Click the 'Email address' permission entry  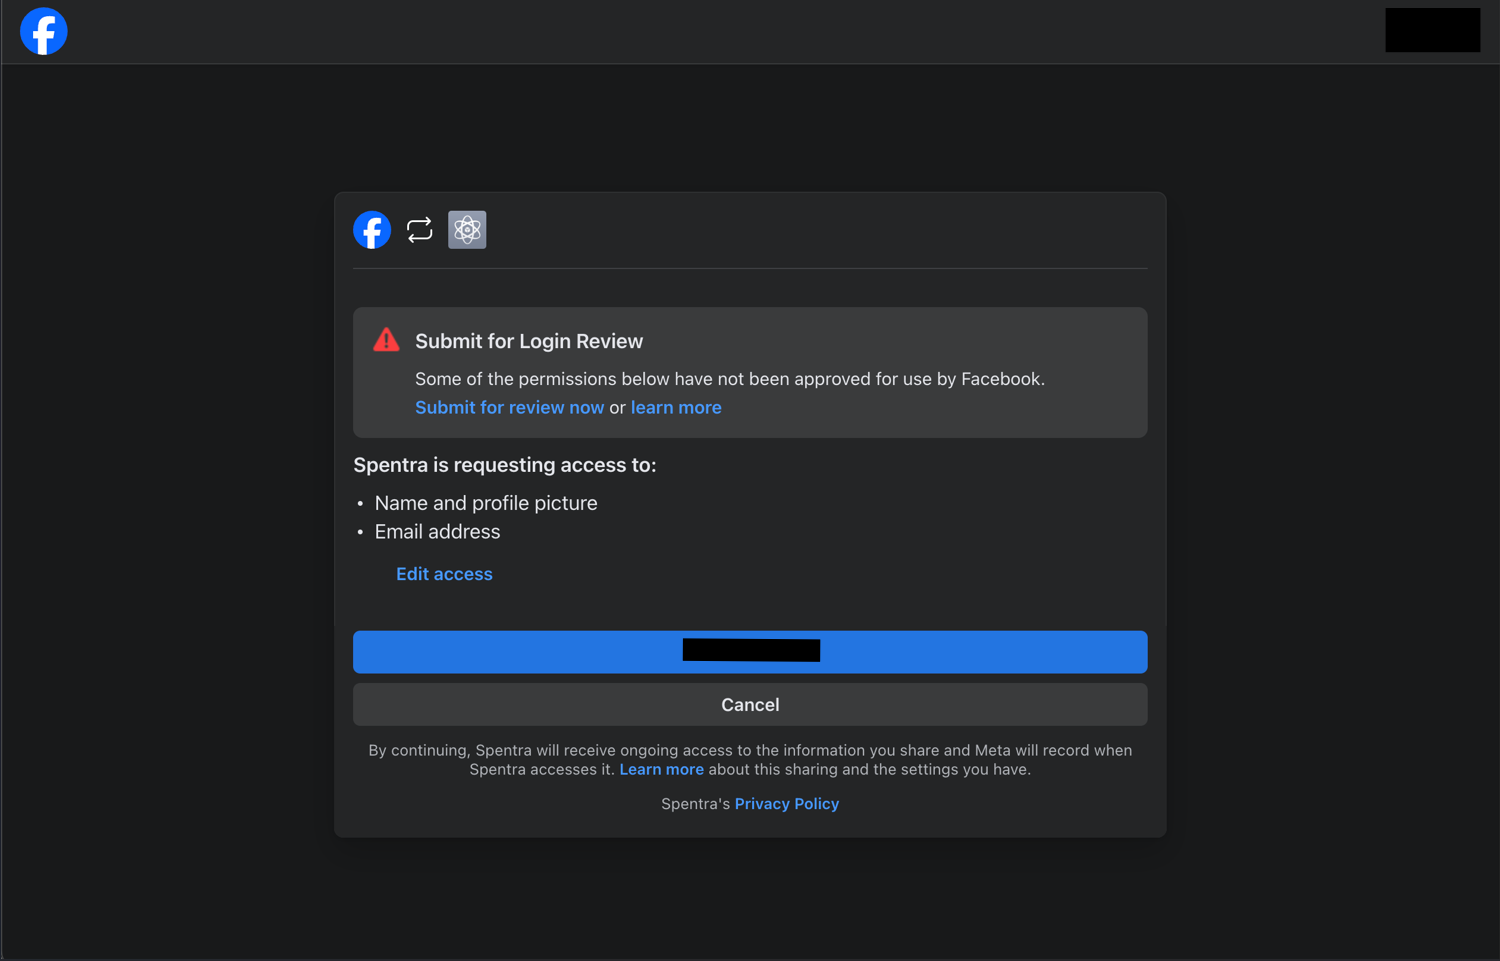tap(437, 531)
